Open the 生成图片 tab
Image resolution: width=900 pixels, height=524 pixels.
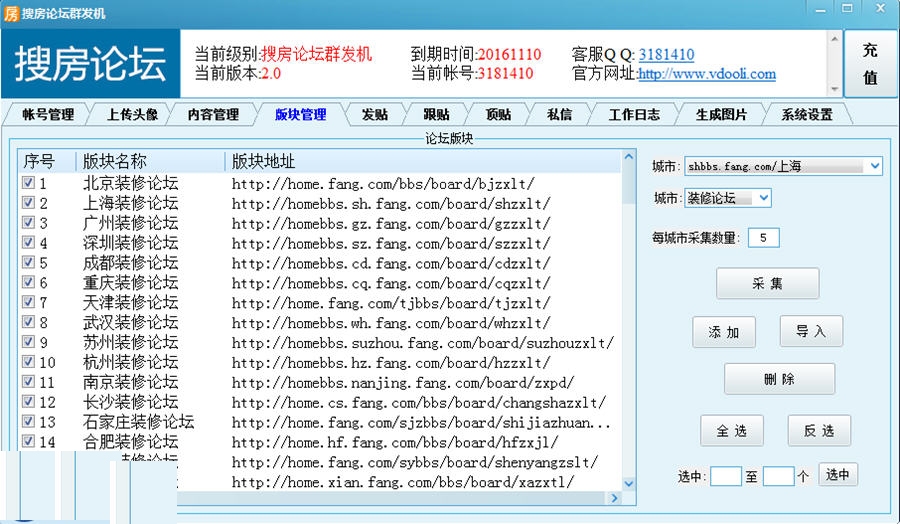coord(721,114)
